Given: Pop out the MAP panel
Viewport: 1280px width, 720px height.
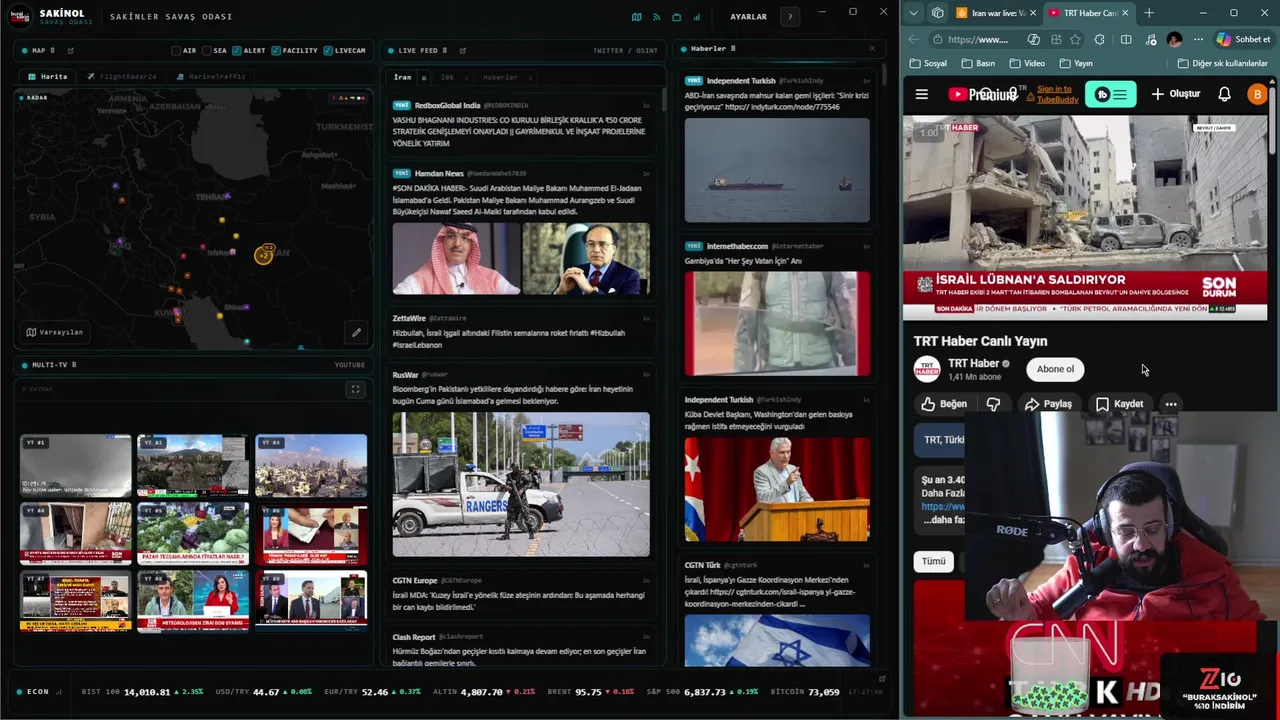Looking at the screenshot, I should pos(70,50).
